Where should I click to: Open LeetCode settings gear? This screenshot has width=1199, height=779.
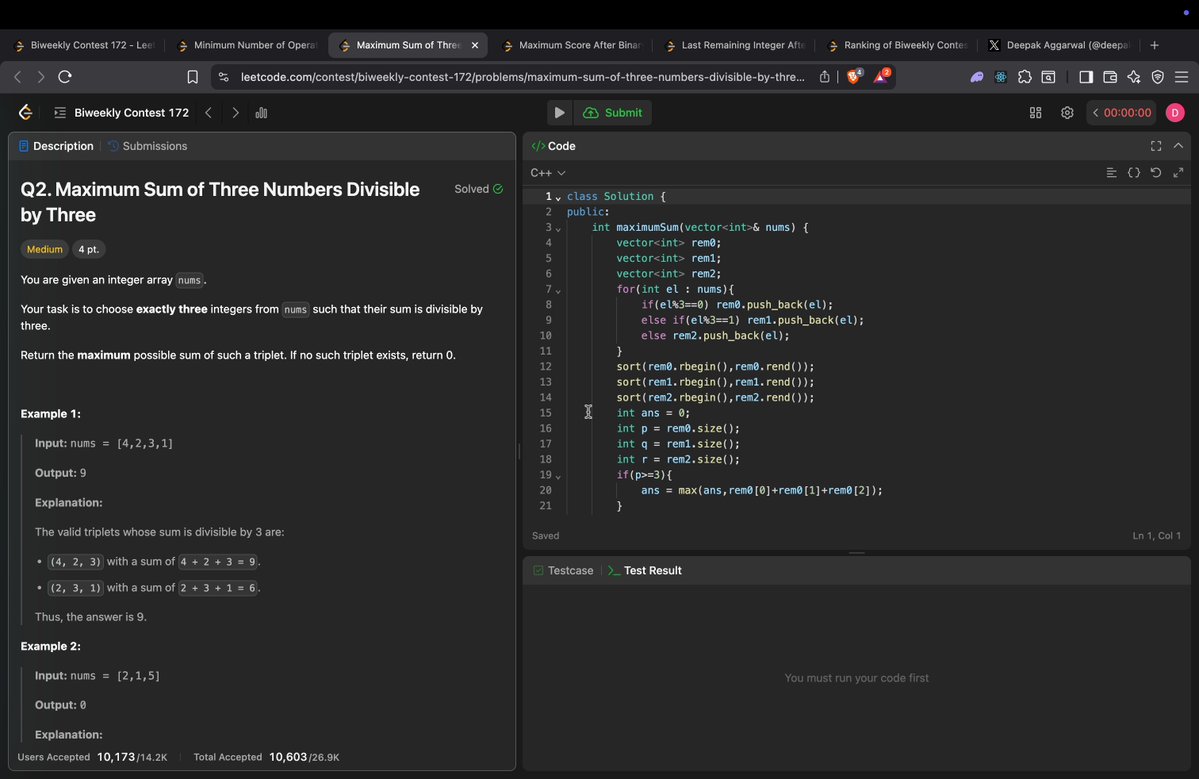click(x=1067, y=112)
